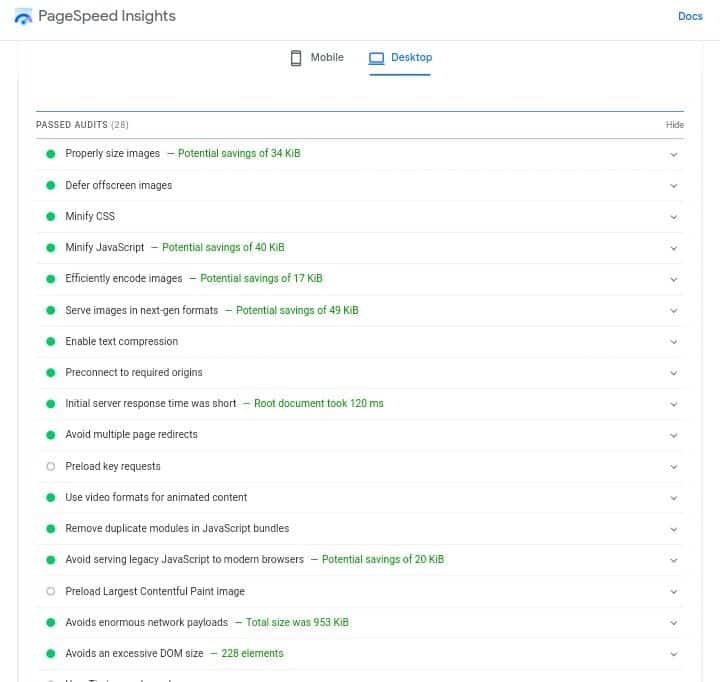Expand the Minify JavaScript chevron
Screen dimensions: 720x682
tap(673, 248)
